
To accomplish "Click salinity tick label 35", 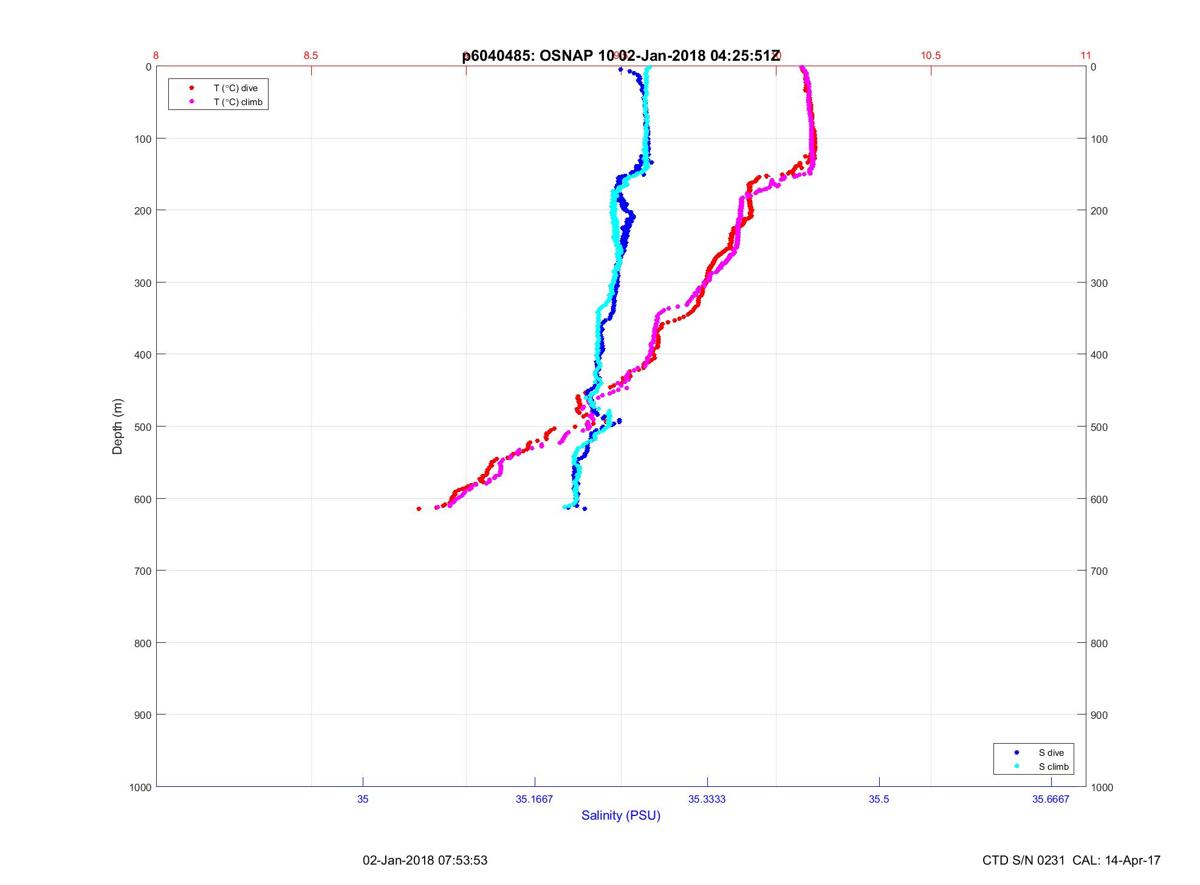I will click(363, 798).
